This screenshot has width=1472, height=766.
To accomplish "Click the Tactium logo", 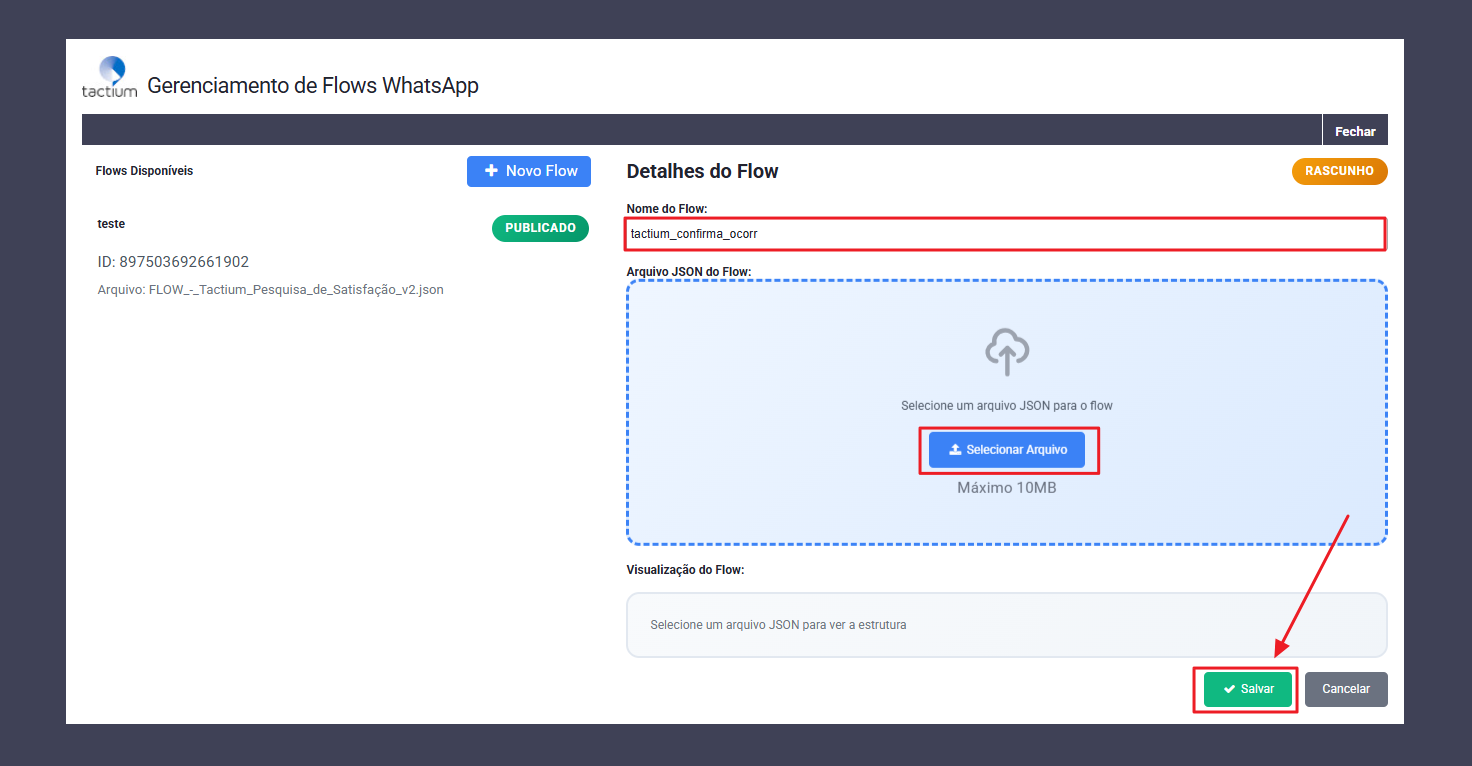I will [x=109, y=77].
